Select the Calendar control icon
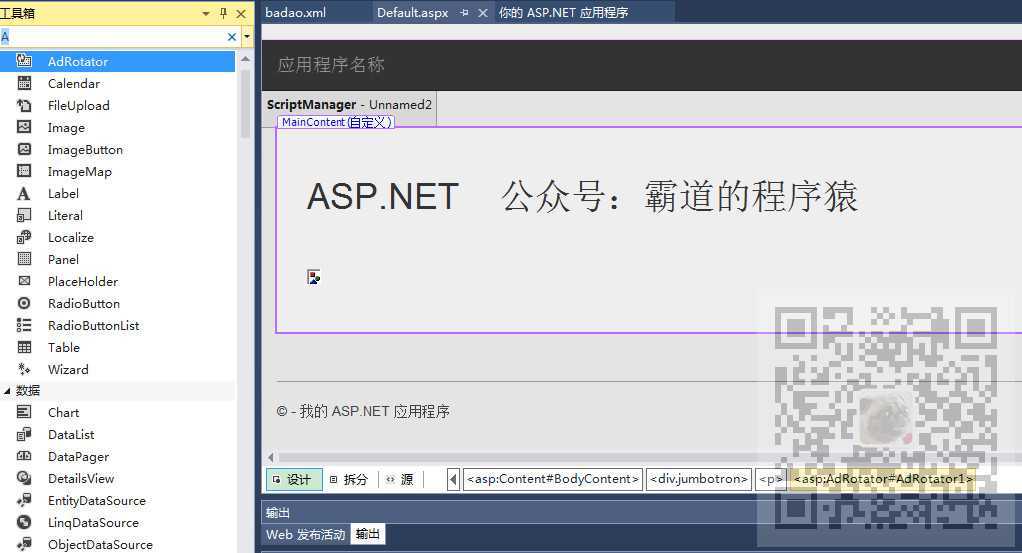The height and width of the screenshot is (553, 1022). [24, 83]
